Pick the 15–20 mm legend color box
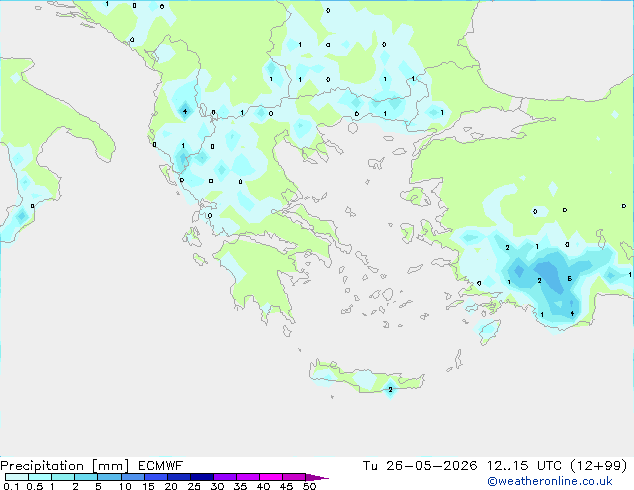Viewport: 634px width, 490px height. (x=156, y=477)
